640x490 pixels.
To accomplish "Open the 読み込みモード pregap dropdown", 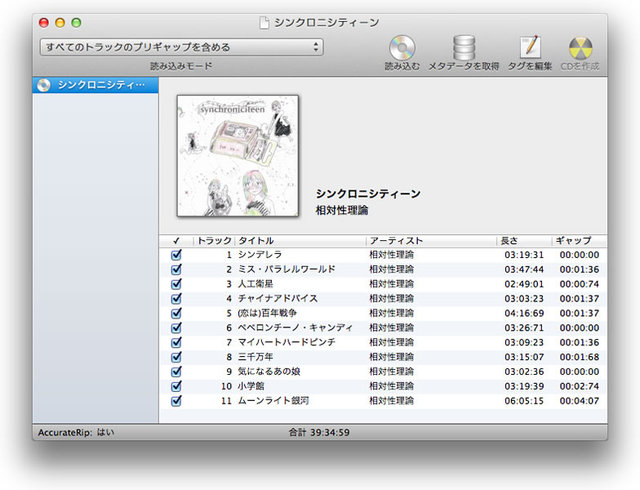I will point(181,47).
